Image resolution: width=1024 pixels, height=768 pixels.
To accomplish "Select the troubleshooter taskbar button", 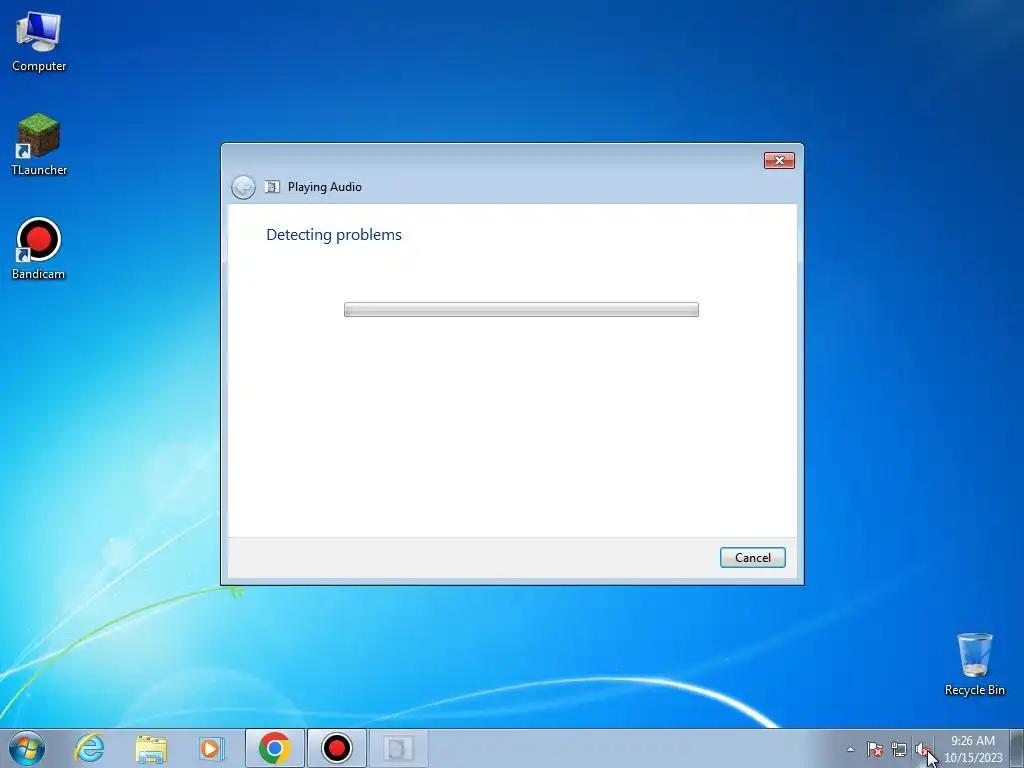I will point(398,748).
